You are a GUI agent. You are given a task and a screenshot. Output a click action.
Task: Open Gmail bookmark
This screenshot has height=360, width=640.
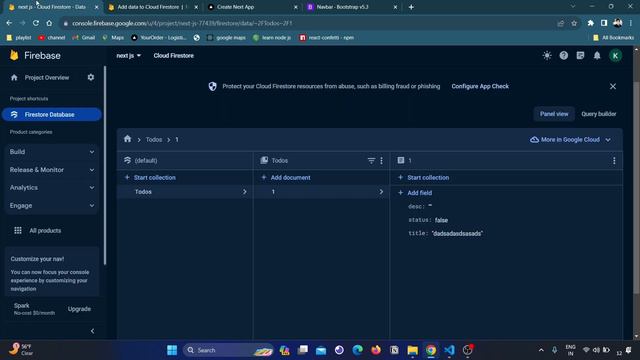(84, 38)
